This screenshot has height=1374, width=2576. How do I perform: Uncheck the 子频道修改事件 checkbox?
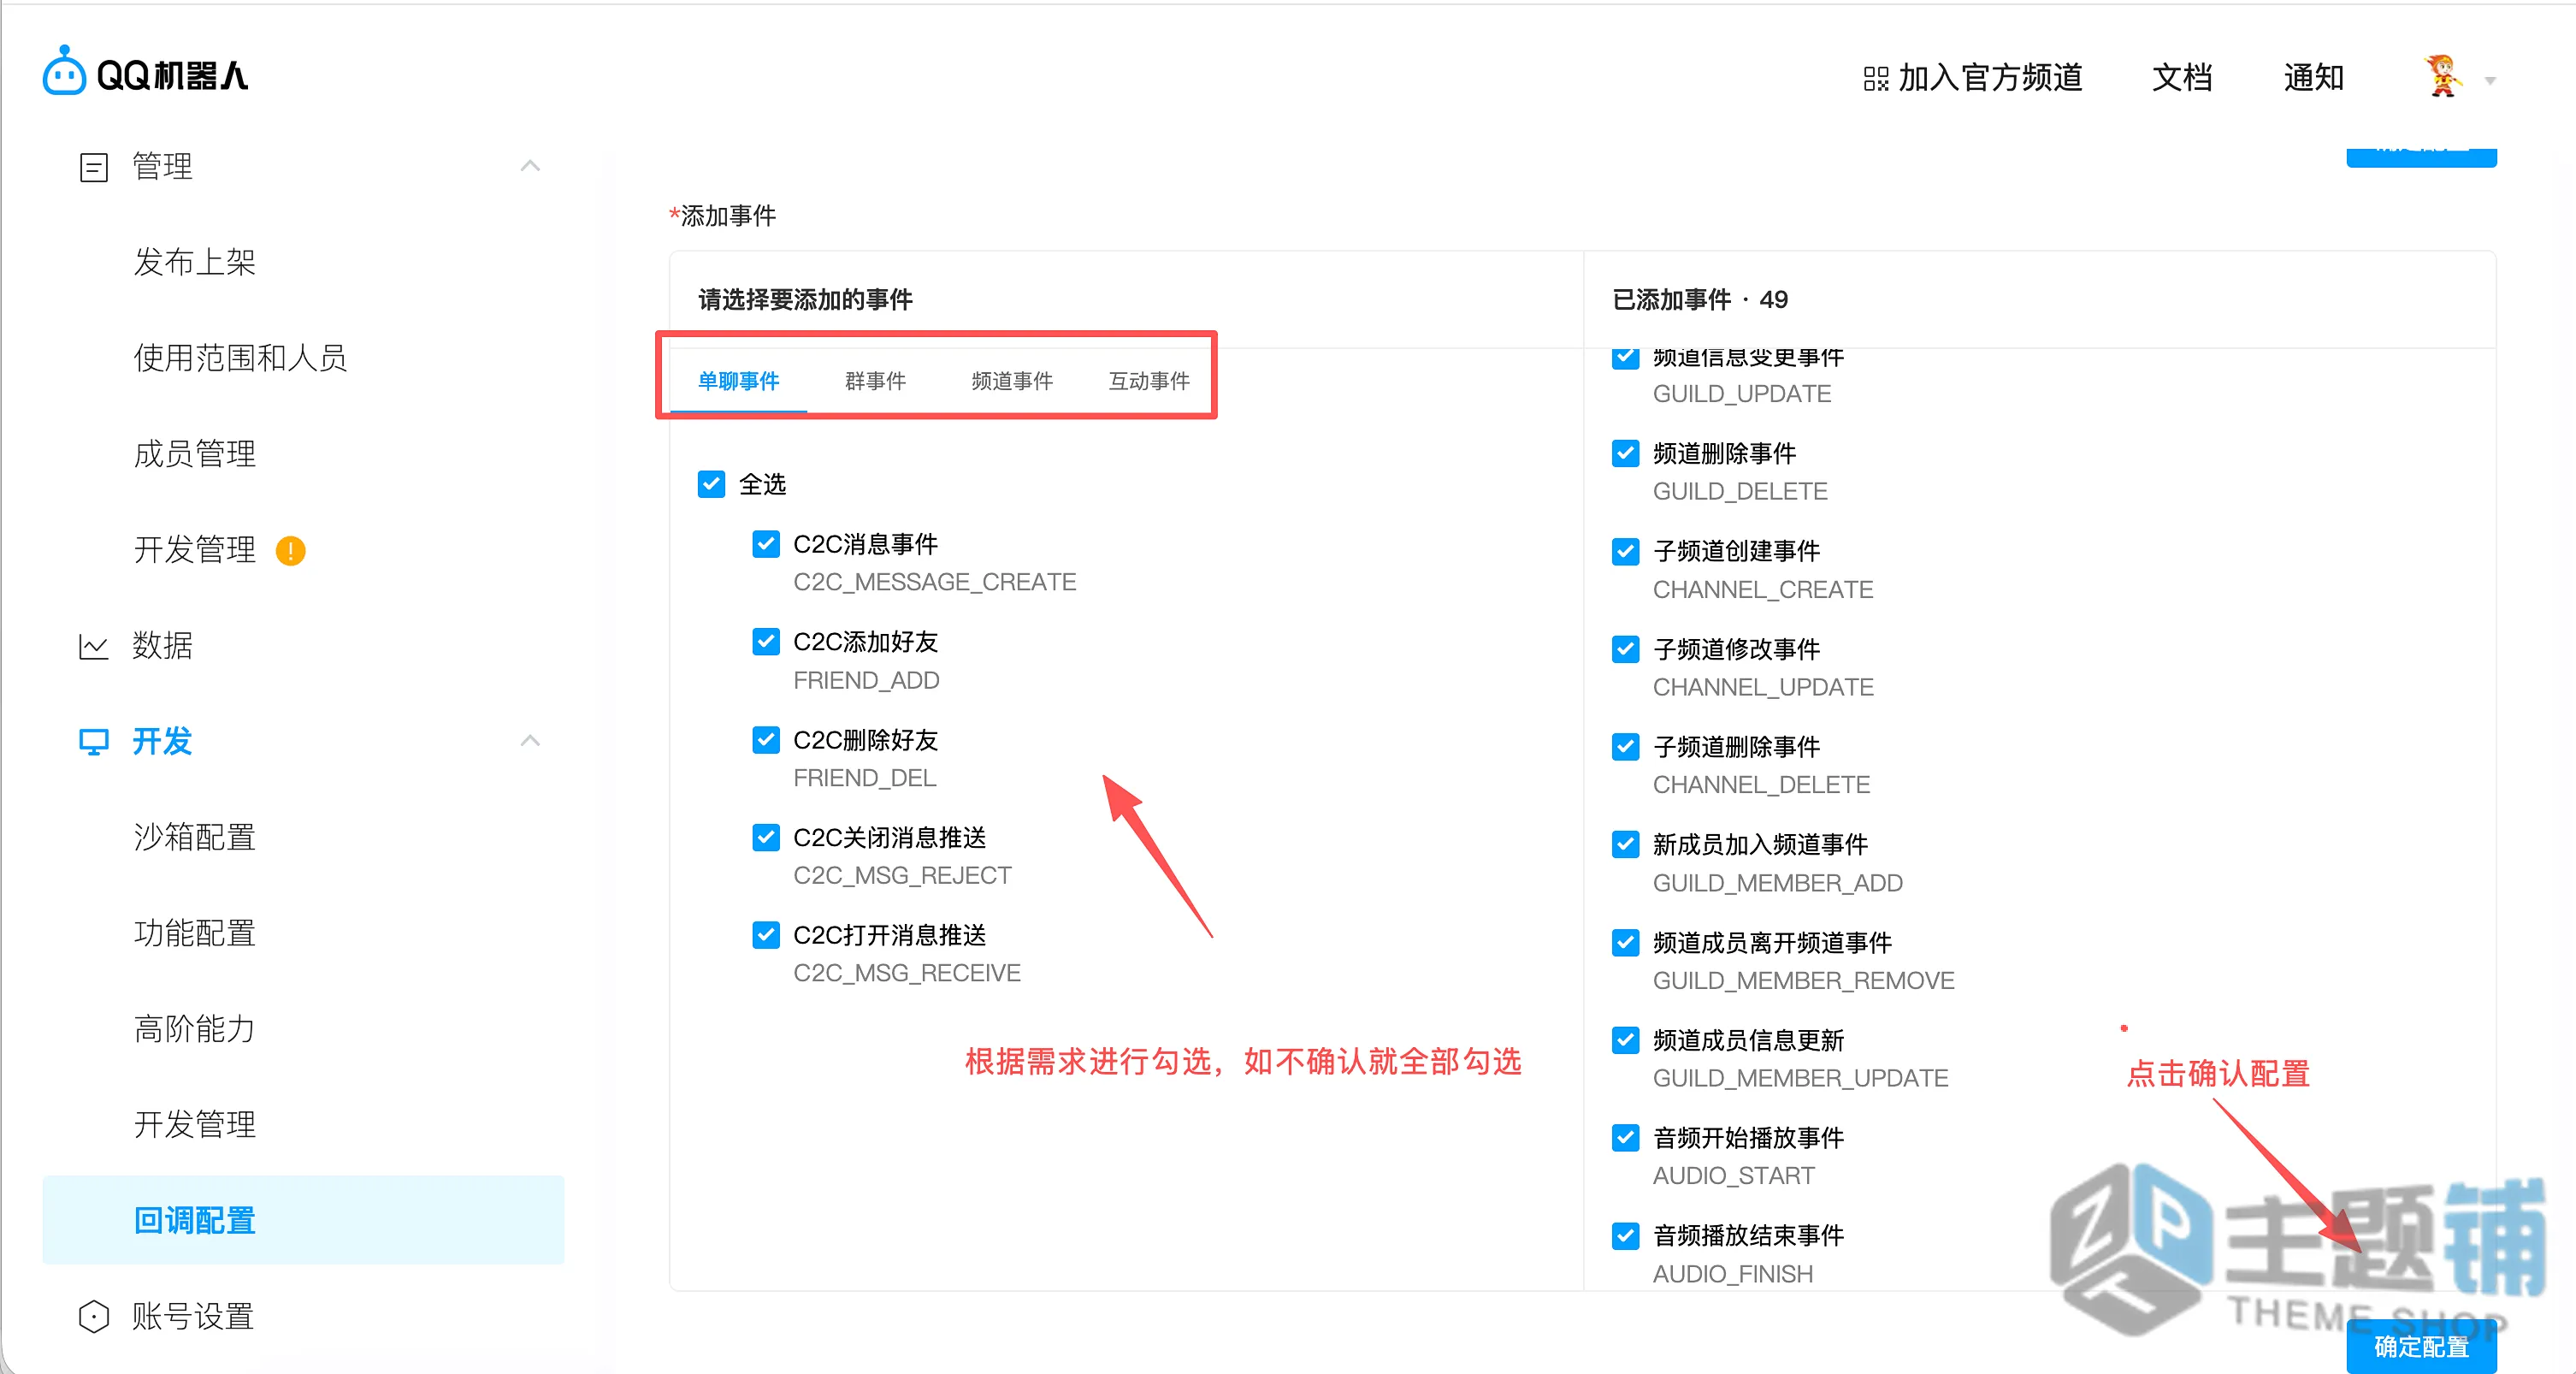coord(1626,649)
